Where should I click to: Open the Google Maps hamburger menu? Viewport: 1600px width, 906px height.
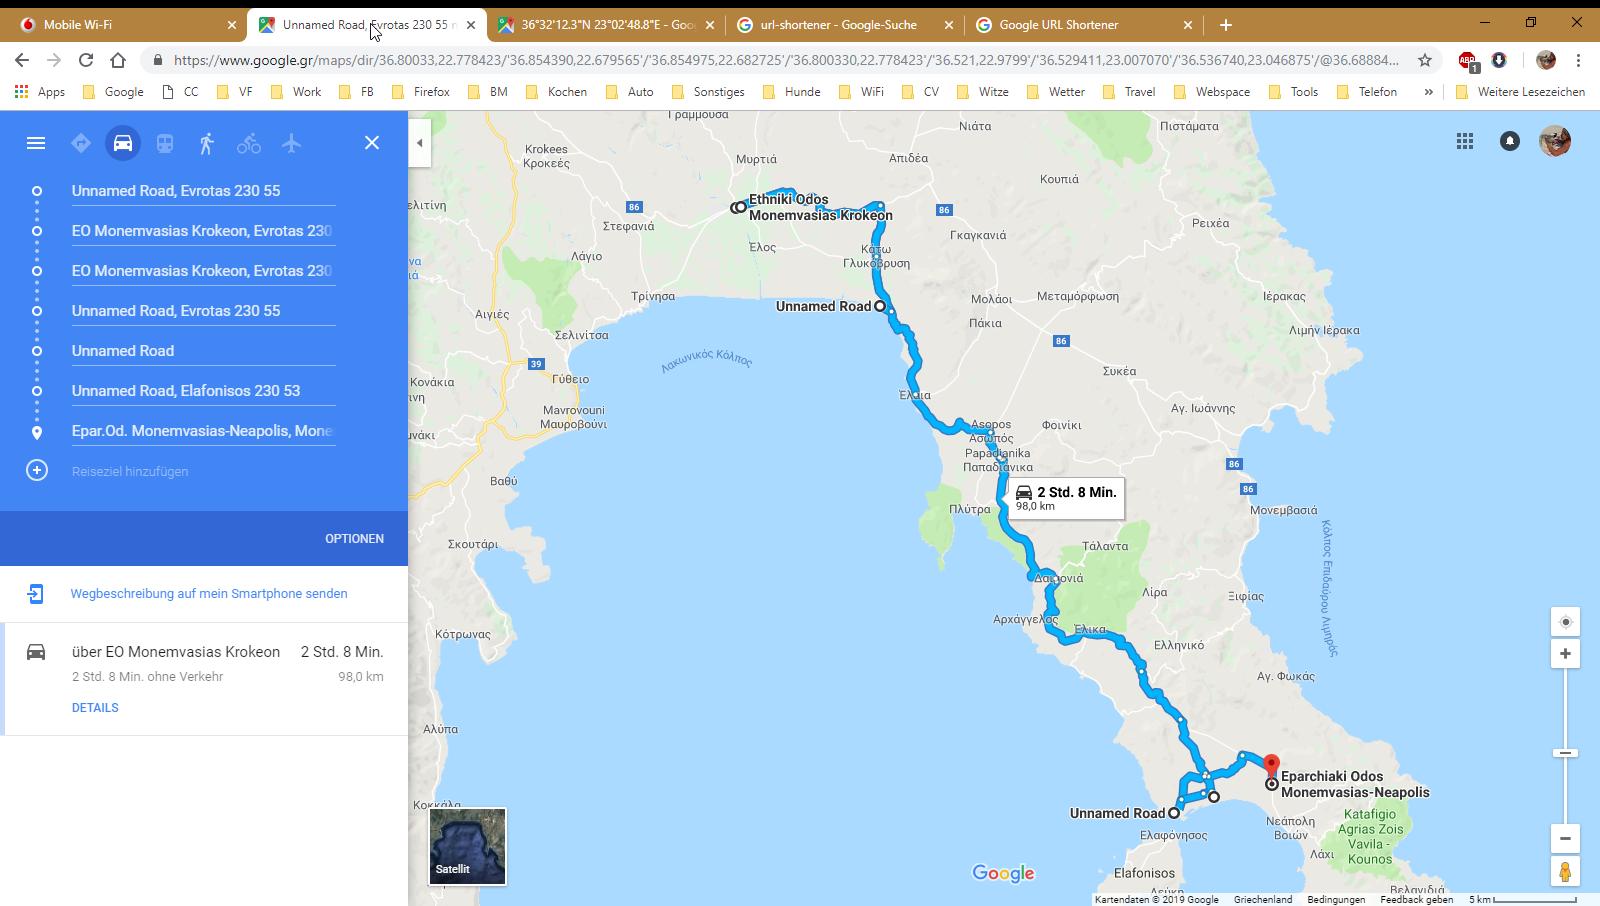pos(36,143)
